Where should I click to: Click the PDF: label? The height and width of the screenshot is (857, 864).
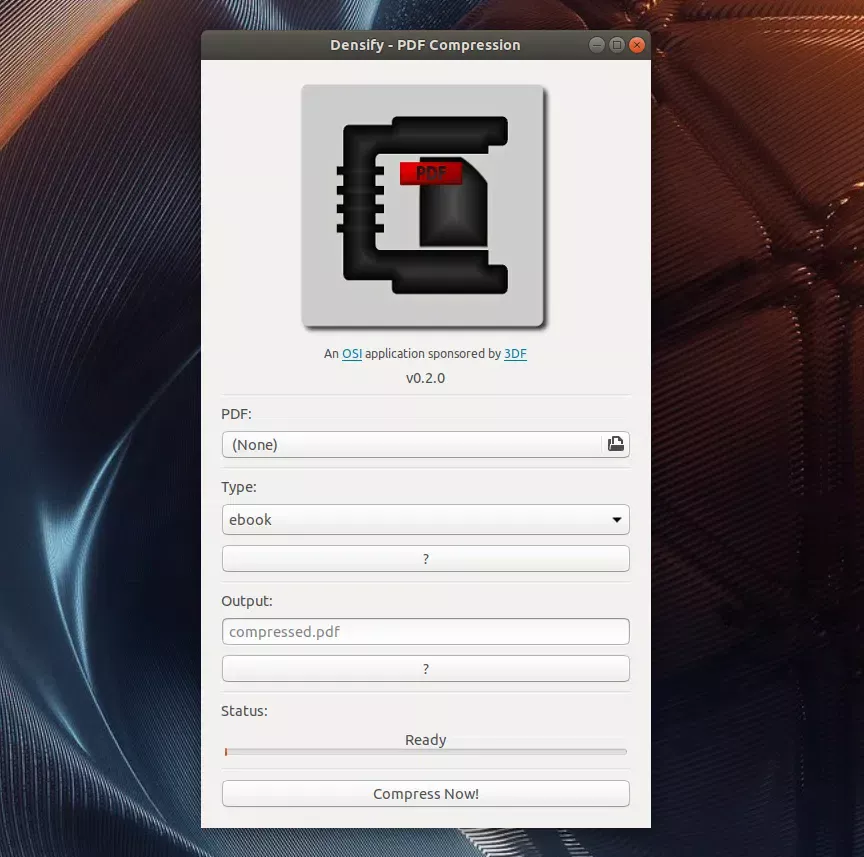[236, 414]
